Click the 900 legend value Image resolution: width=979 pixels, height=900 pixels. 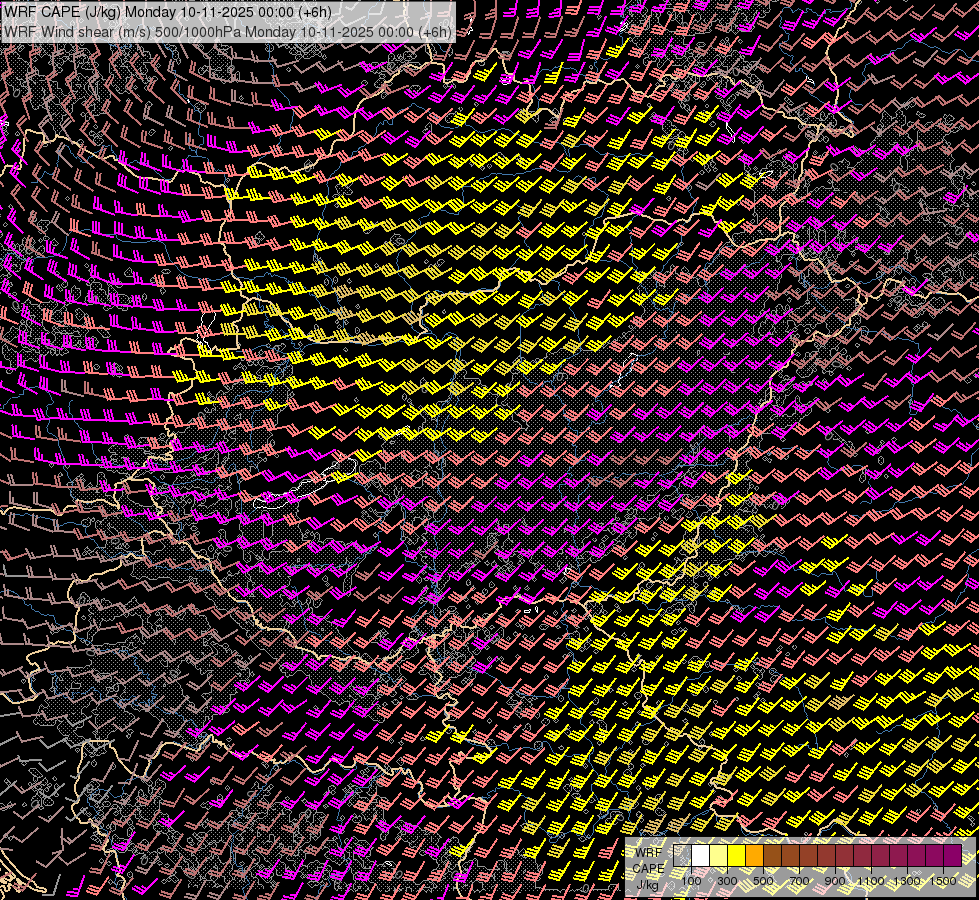[835, 881]
